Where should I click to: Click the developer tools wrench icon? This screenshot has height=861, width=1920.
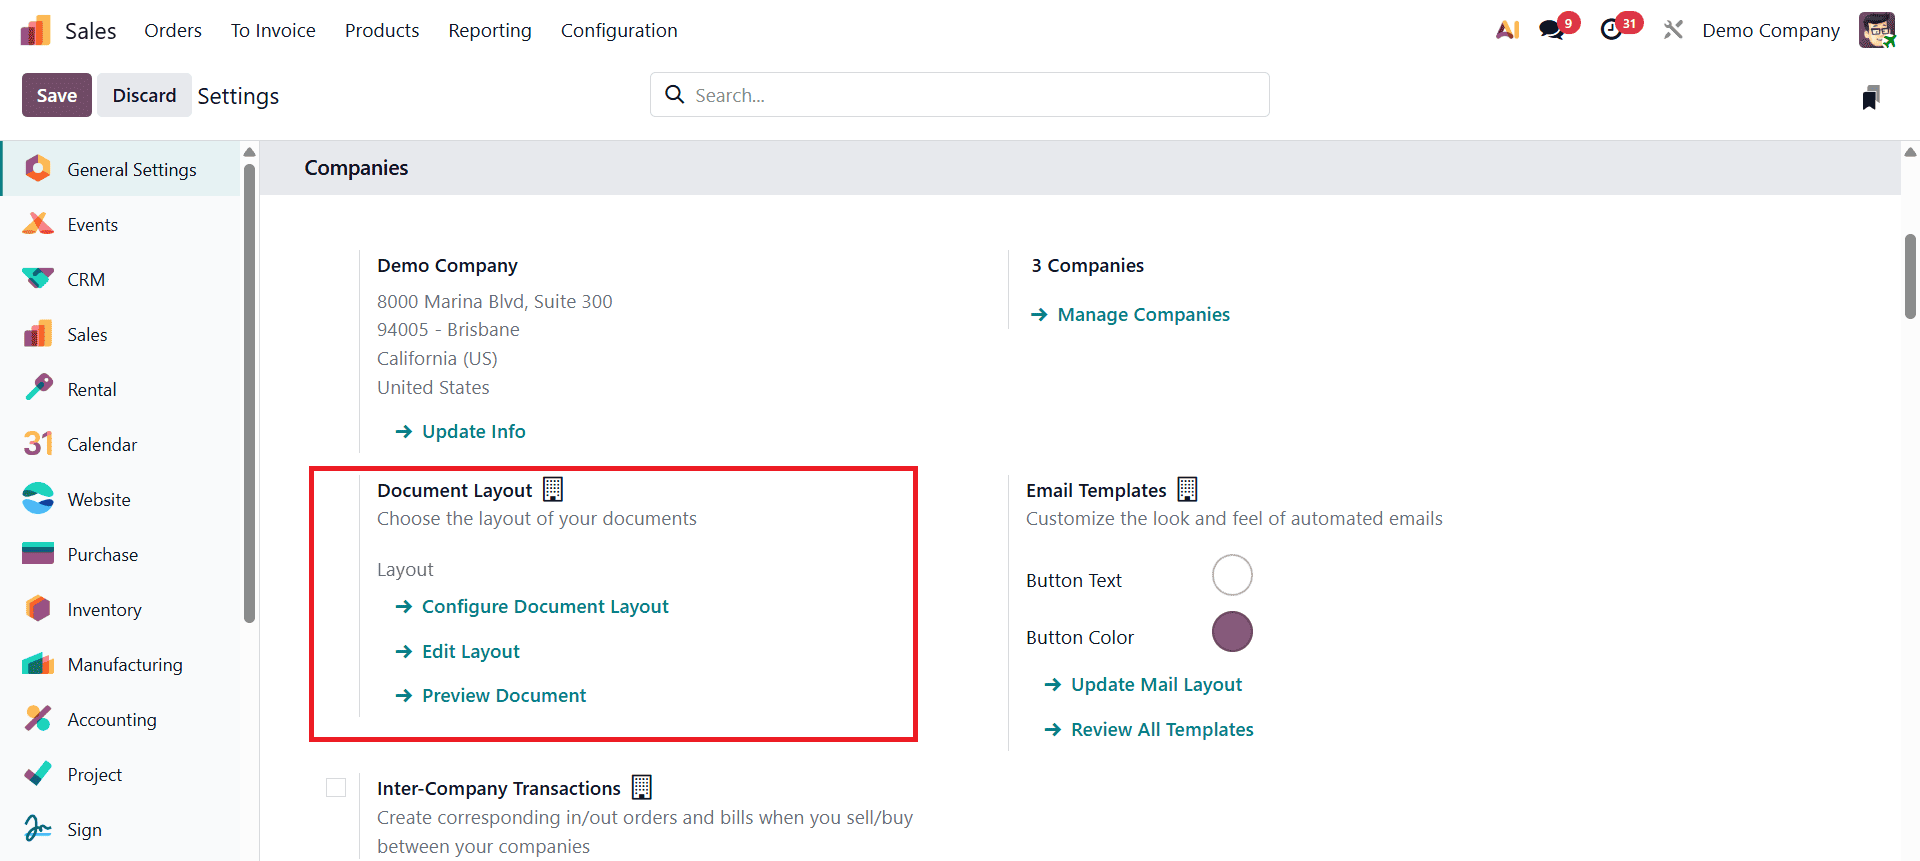[1673, 29]
